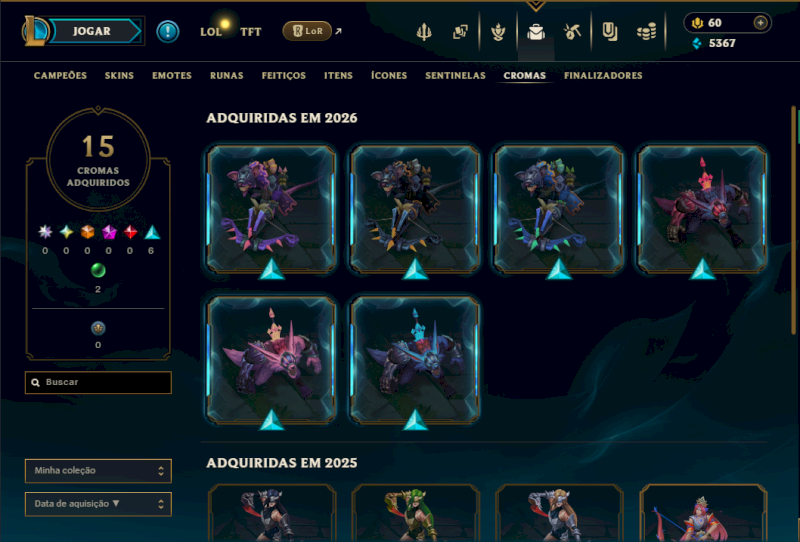This screenshot has width=800, height=542.
Task: Open the Clash trophy icon
Action: click(x=498, y=32)
